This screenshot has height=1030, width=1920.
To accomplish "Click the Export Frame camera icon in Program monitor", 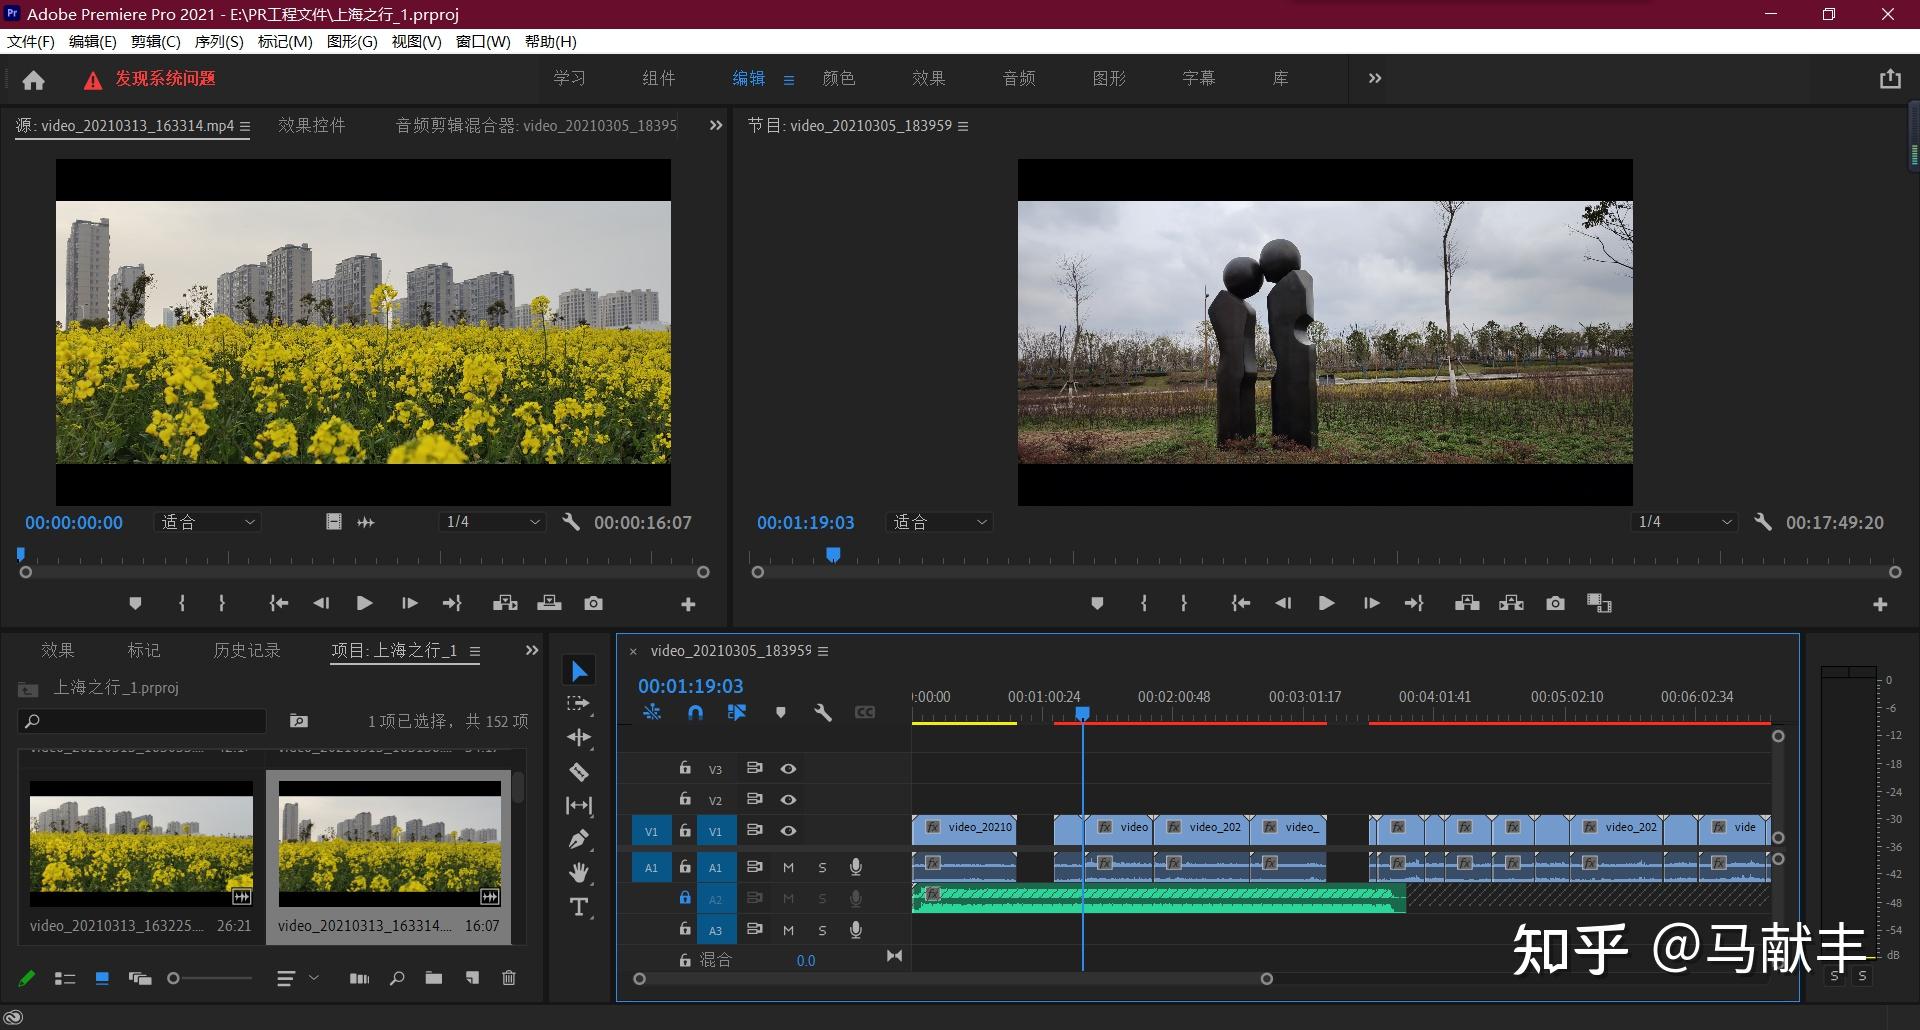I will (x=1555, y=603).
